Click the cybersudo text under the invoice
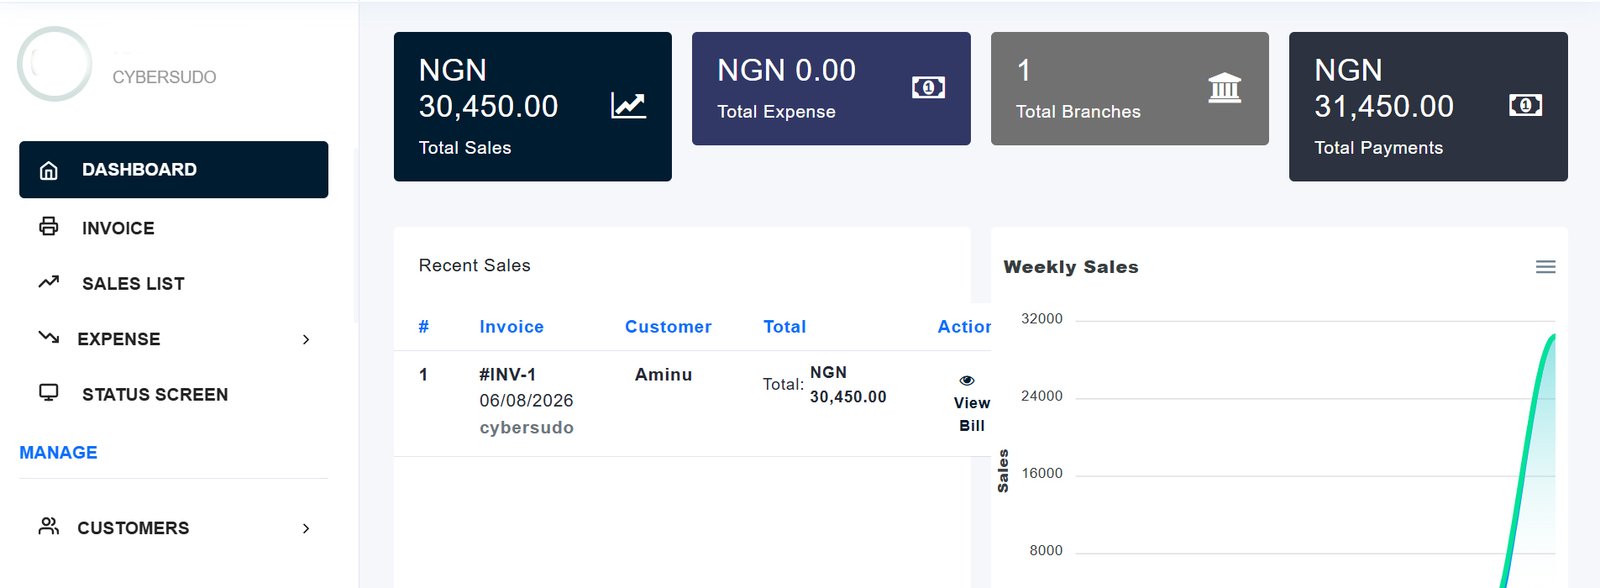This screenshot has width=1600, height=588. click(x=526, y=428)
